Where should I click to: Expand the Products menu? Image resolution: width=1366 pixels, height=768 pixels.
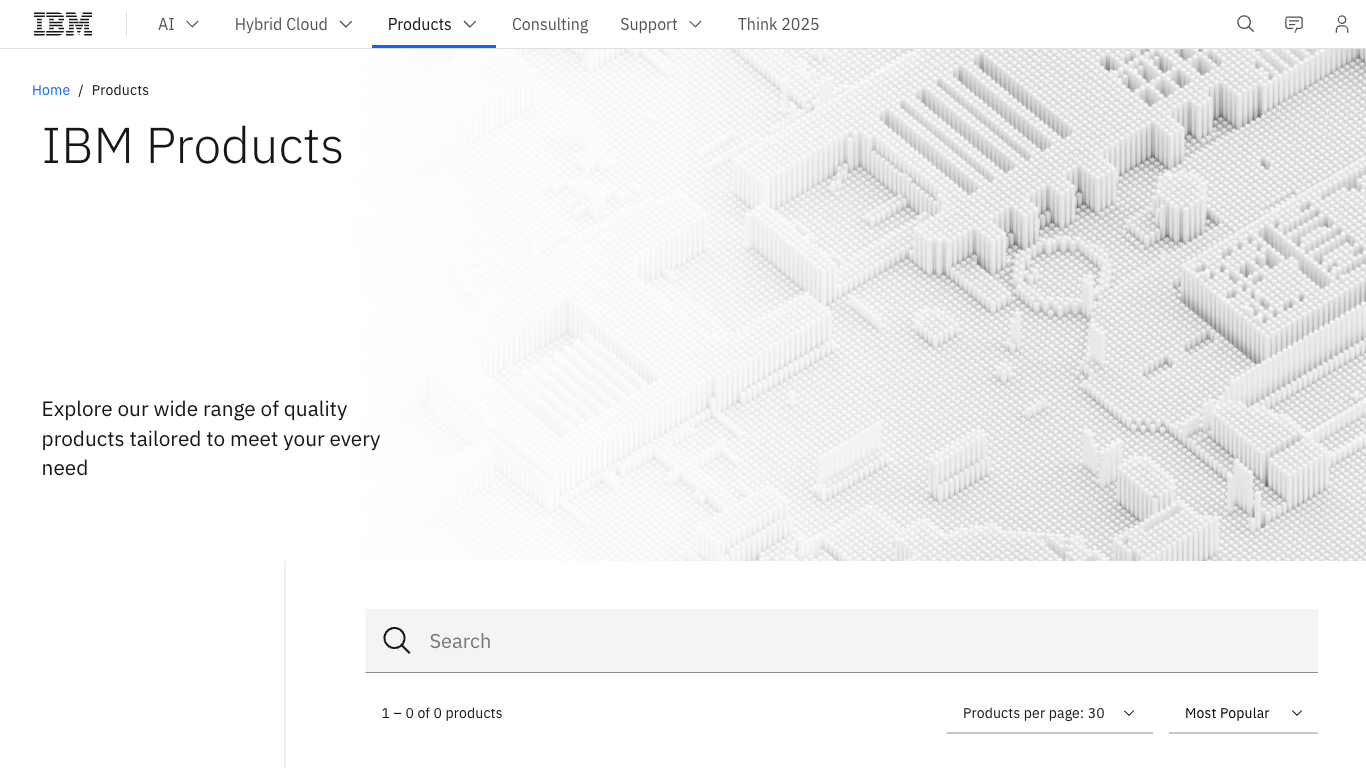(433, 24)
